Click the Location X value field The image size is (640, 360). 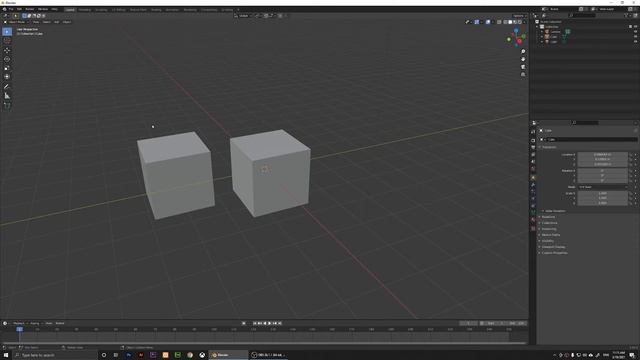(602, 154)
